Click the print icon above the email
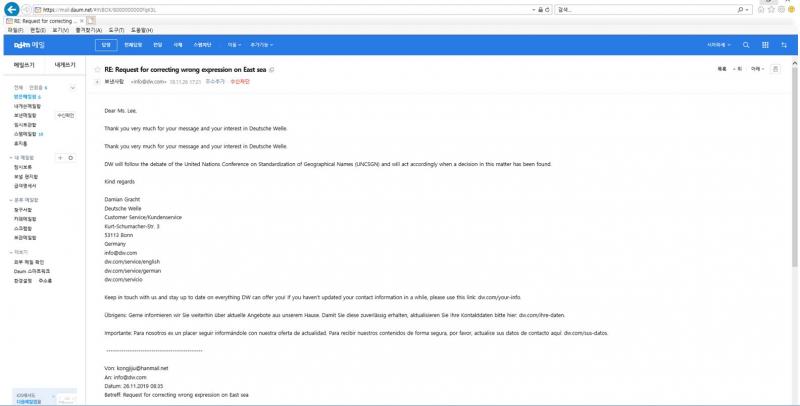The width and height of the screenshot is (800, 406). click(774, 69)
